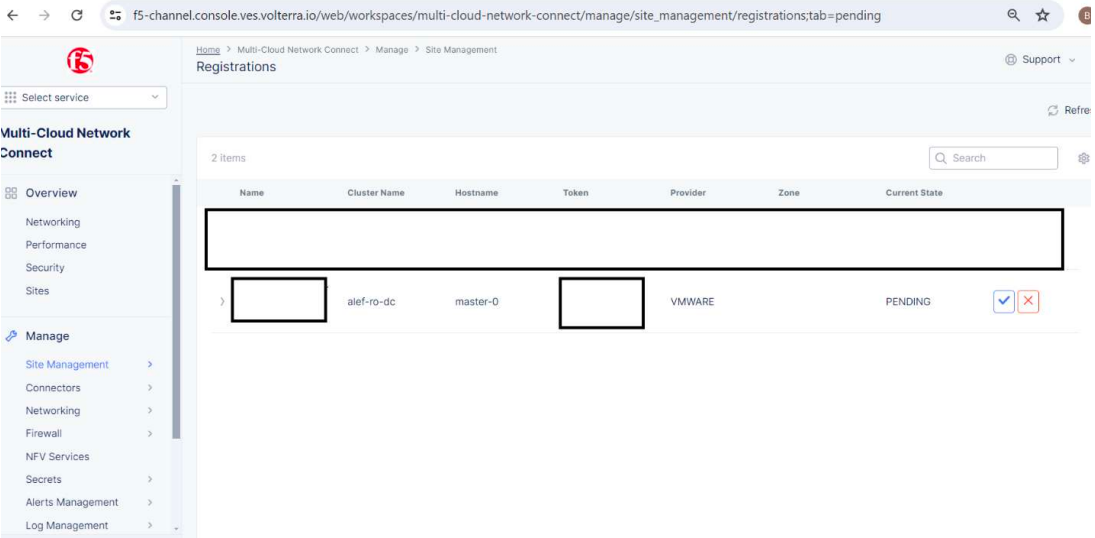Sort by the Hostname column header
This screenshot has height=538, width=1095.
pyautogui.click(x=476, y=193)
